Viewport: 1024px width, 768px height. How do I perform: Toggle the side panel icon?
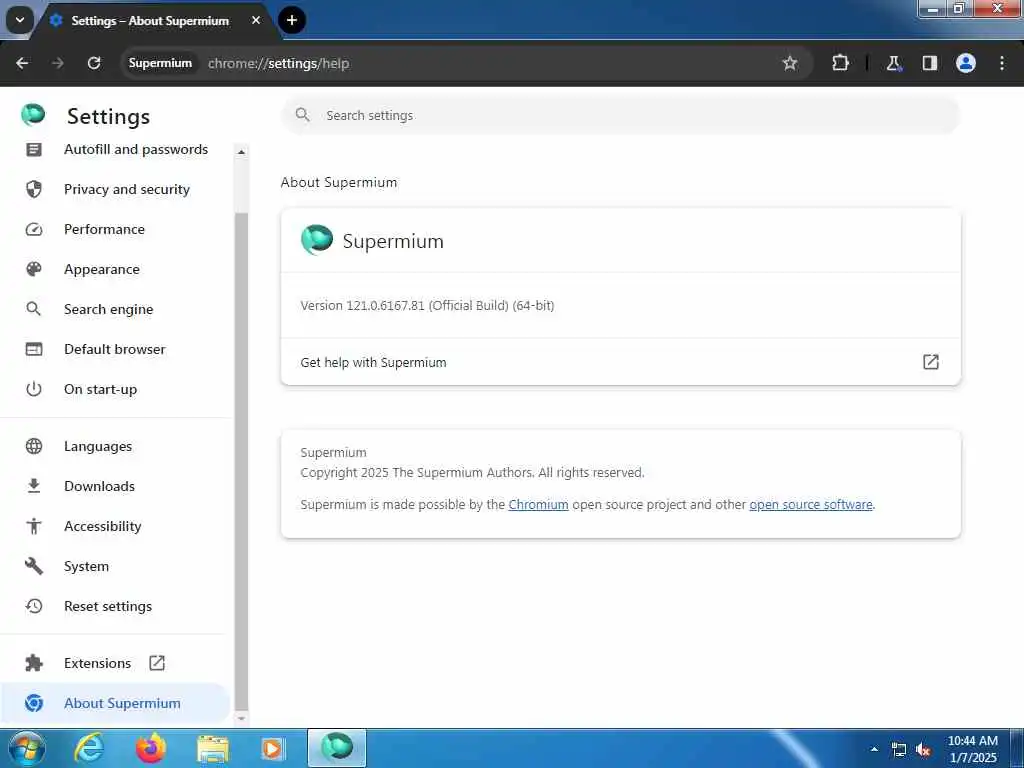click(930, 63)
